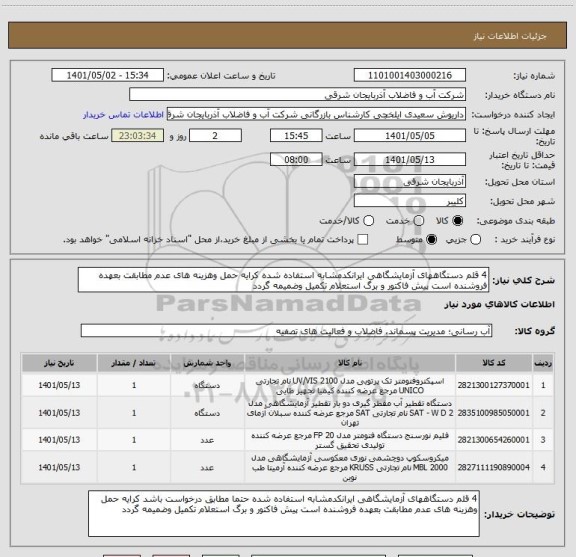Image resolution: width=576 pixels, height=557 pixels.
Task: Click the ردیف column header
Action: pos(543,363)
